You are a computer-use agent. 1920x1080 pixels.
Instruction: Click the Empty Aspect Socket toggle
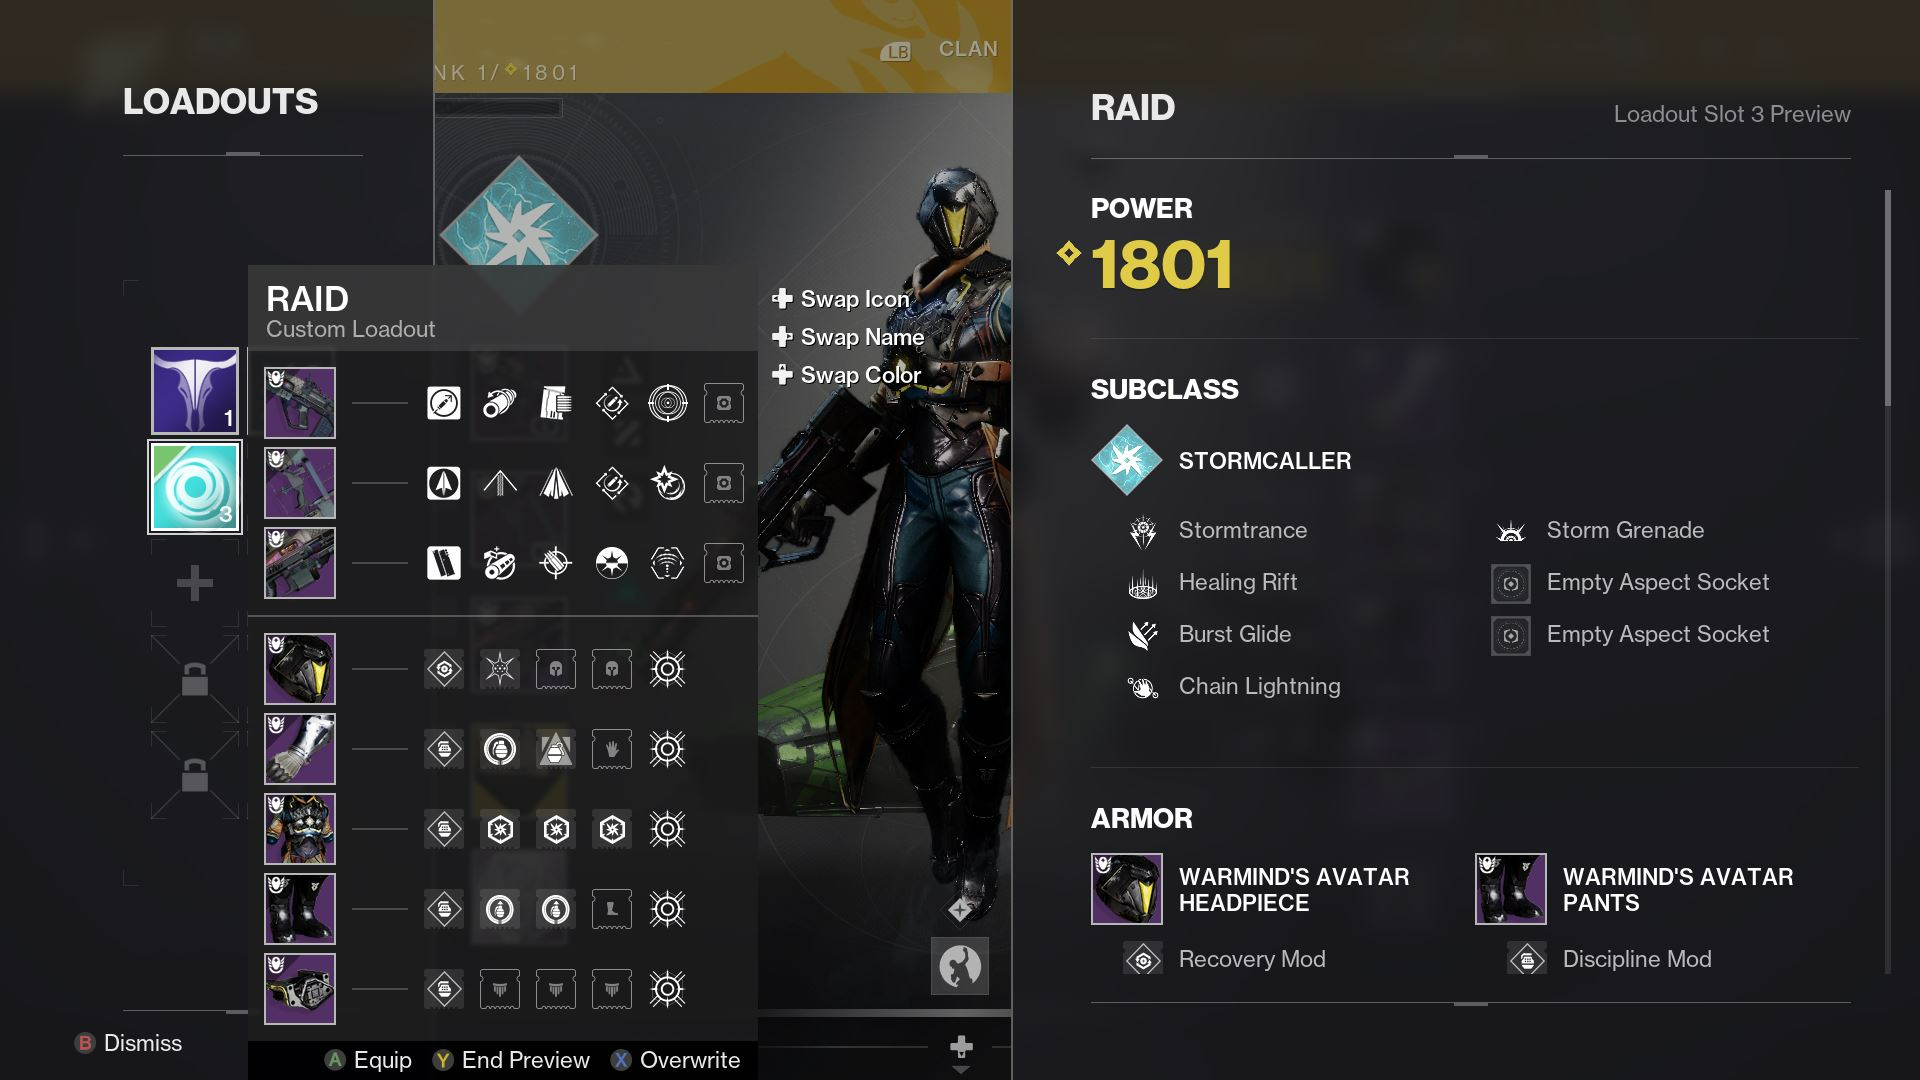(x=1510, y=582)
